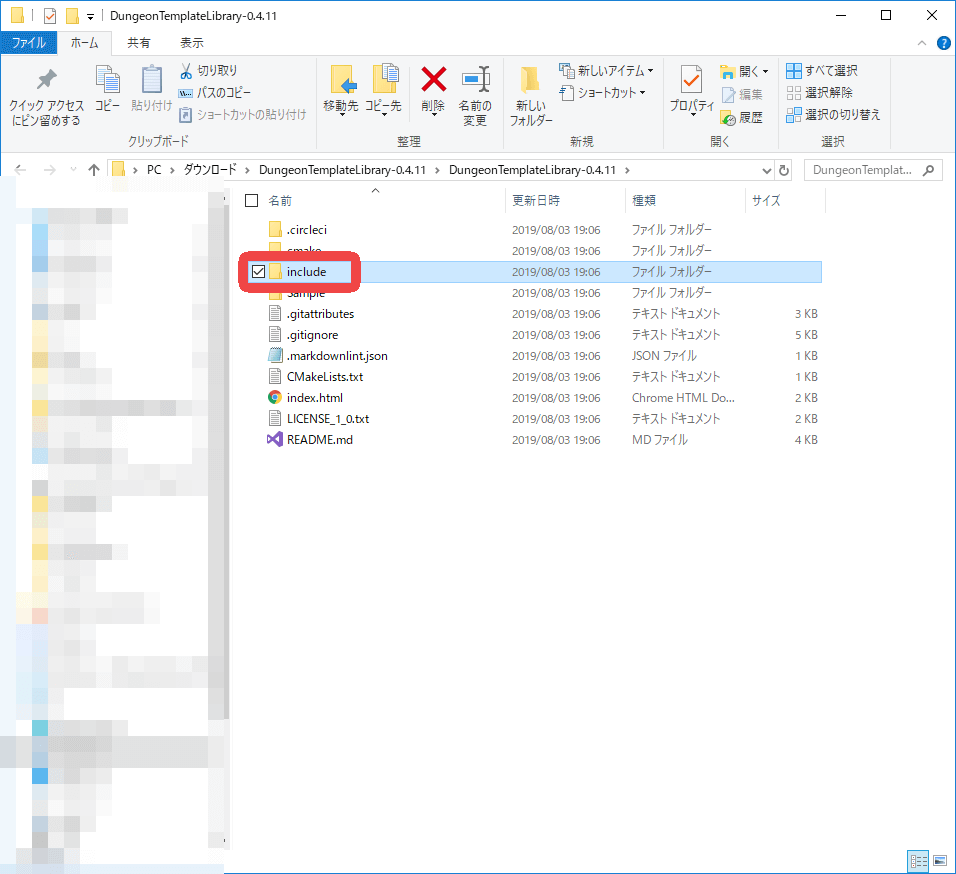956x874 pixels.
Task: Expand address bar history dropdown arrow
Action: (x=766, y=170)
